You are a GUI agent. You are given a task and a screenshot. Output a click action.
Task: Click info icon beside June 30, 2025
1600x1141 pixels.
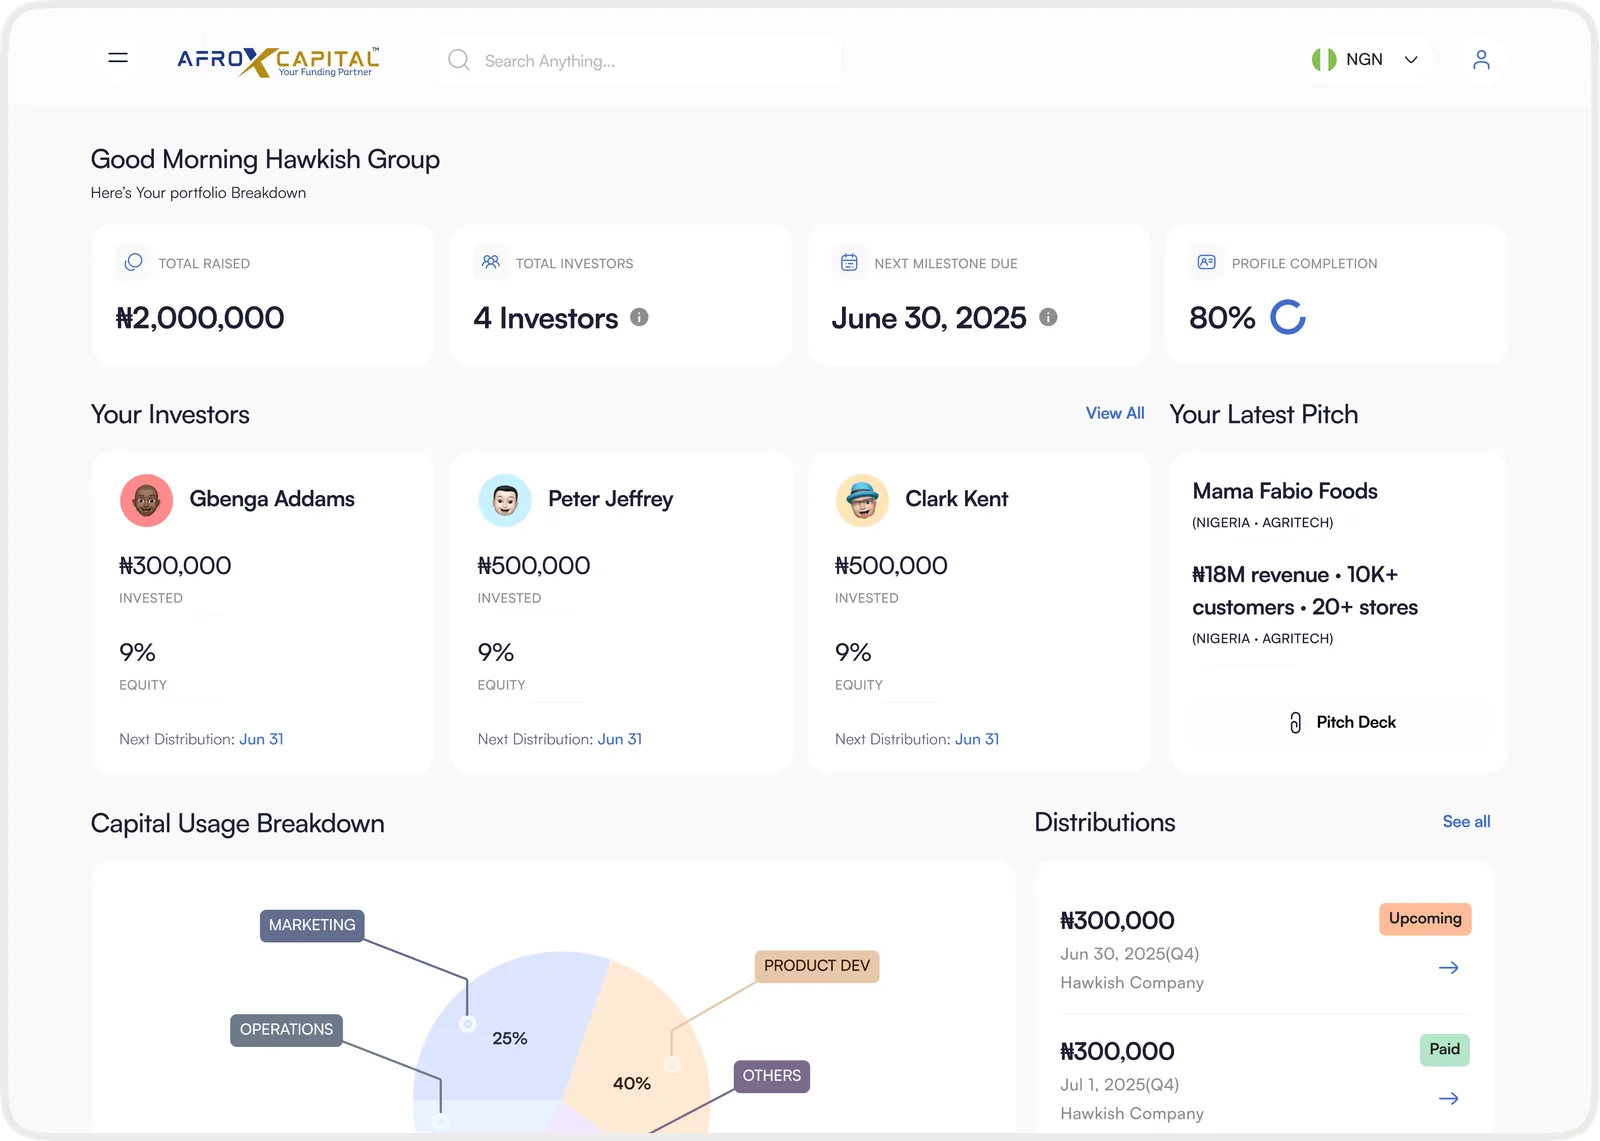1048,317
